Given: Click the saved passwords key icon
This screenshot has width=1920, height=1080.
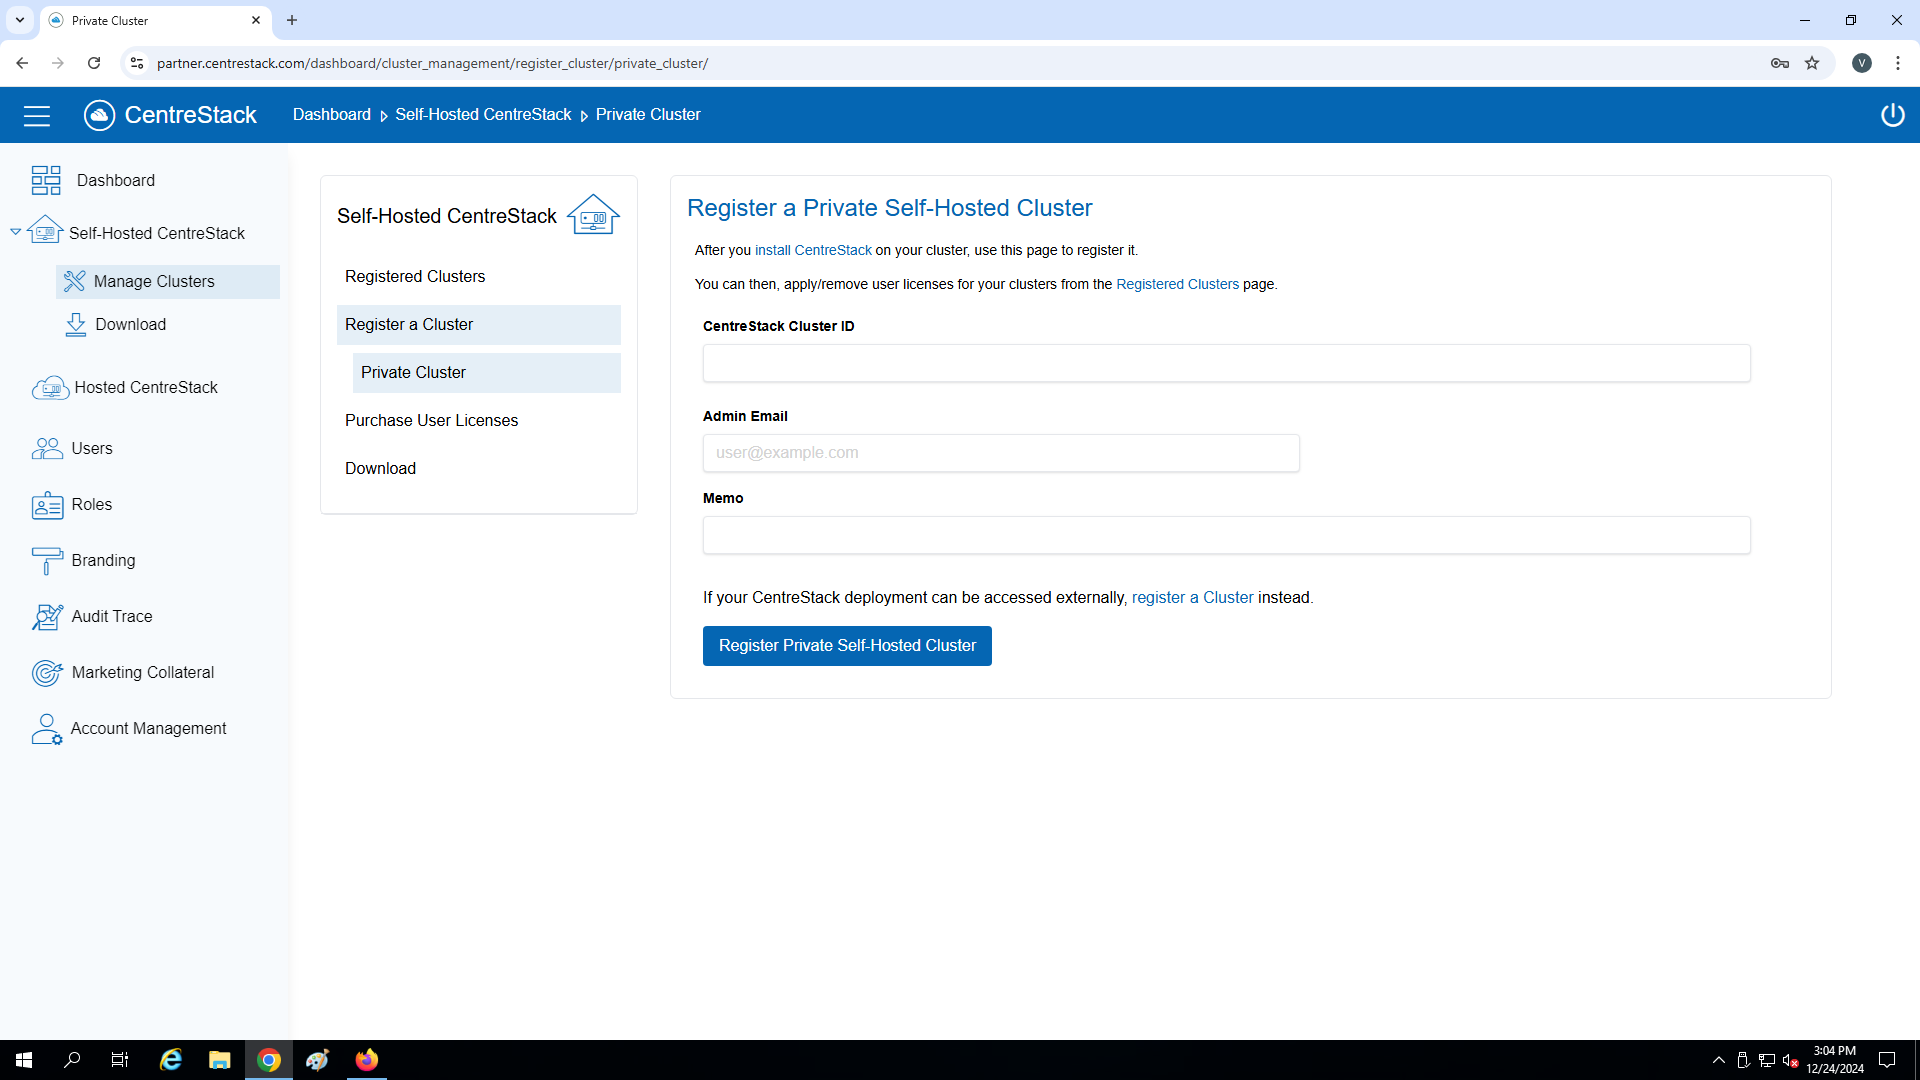Looking at the screenshot, I should pos(1780,63).
